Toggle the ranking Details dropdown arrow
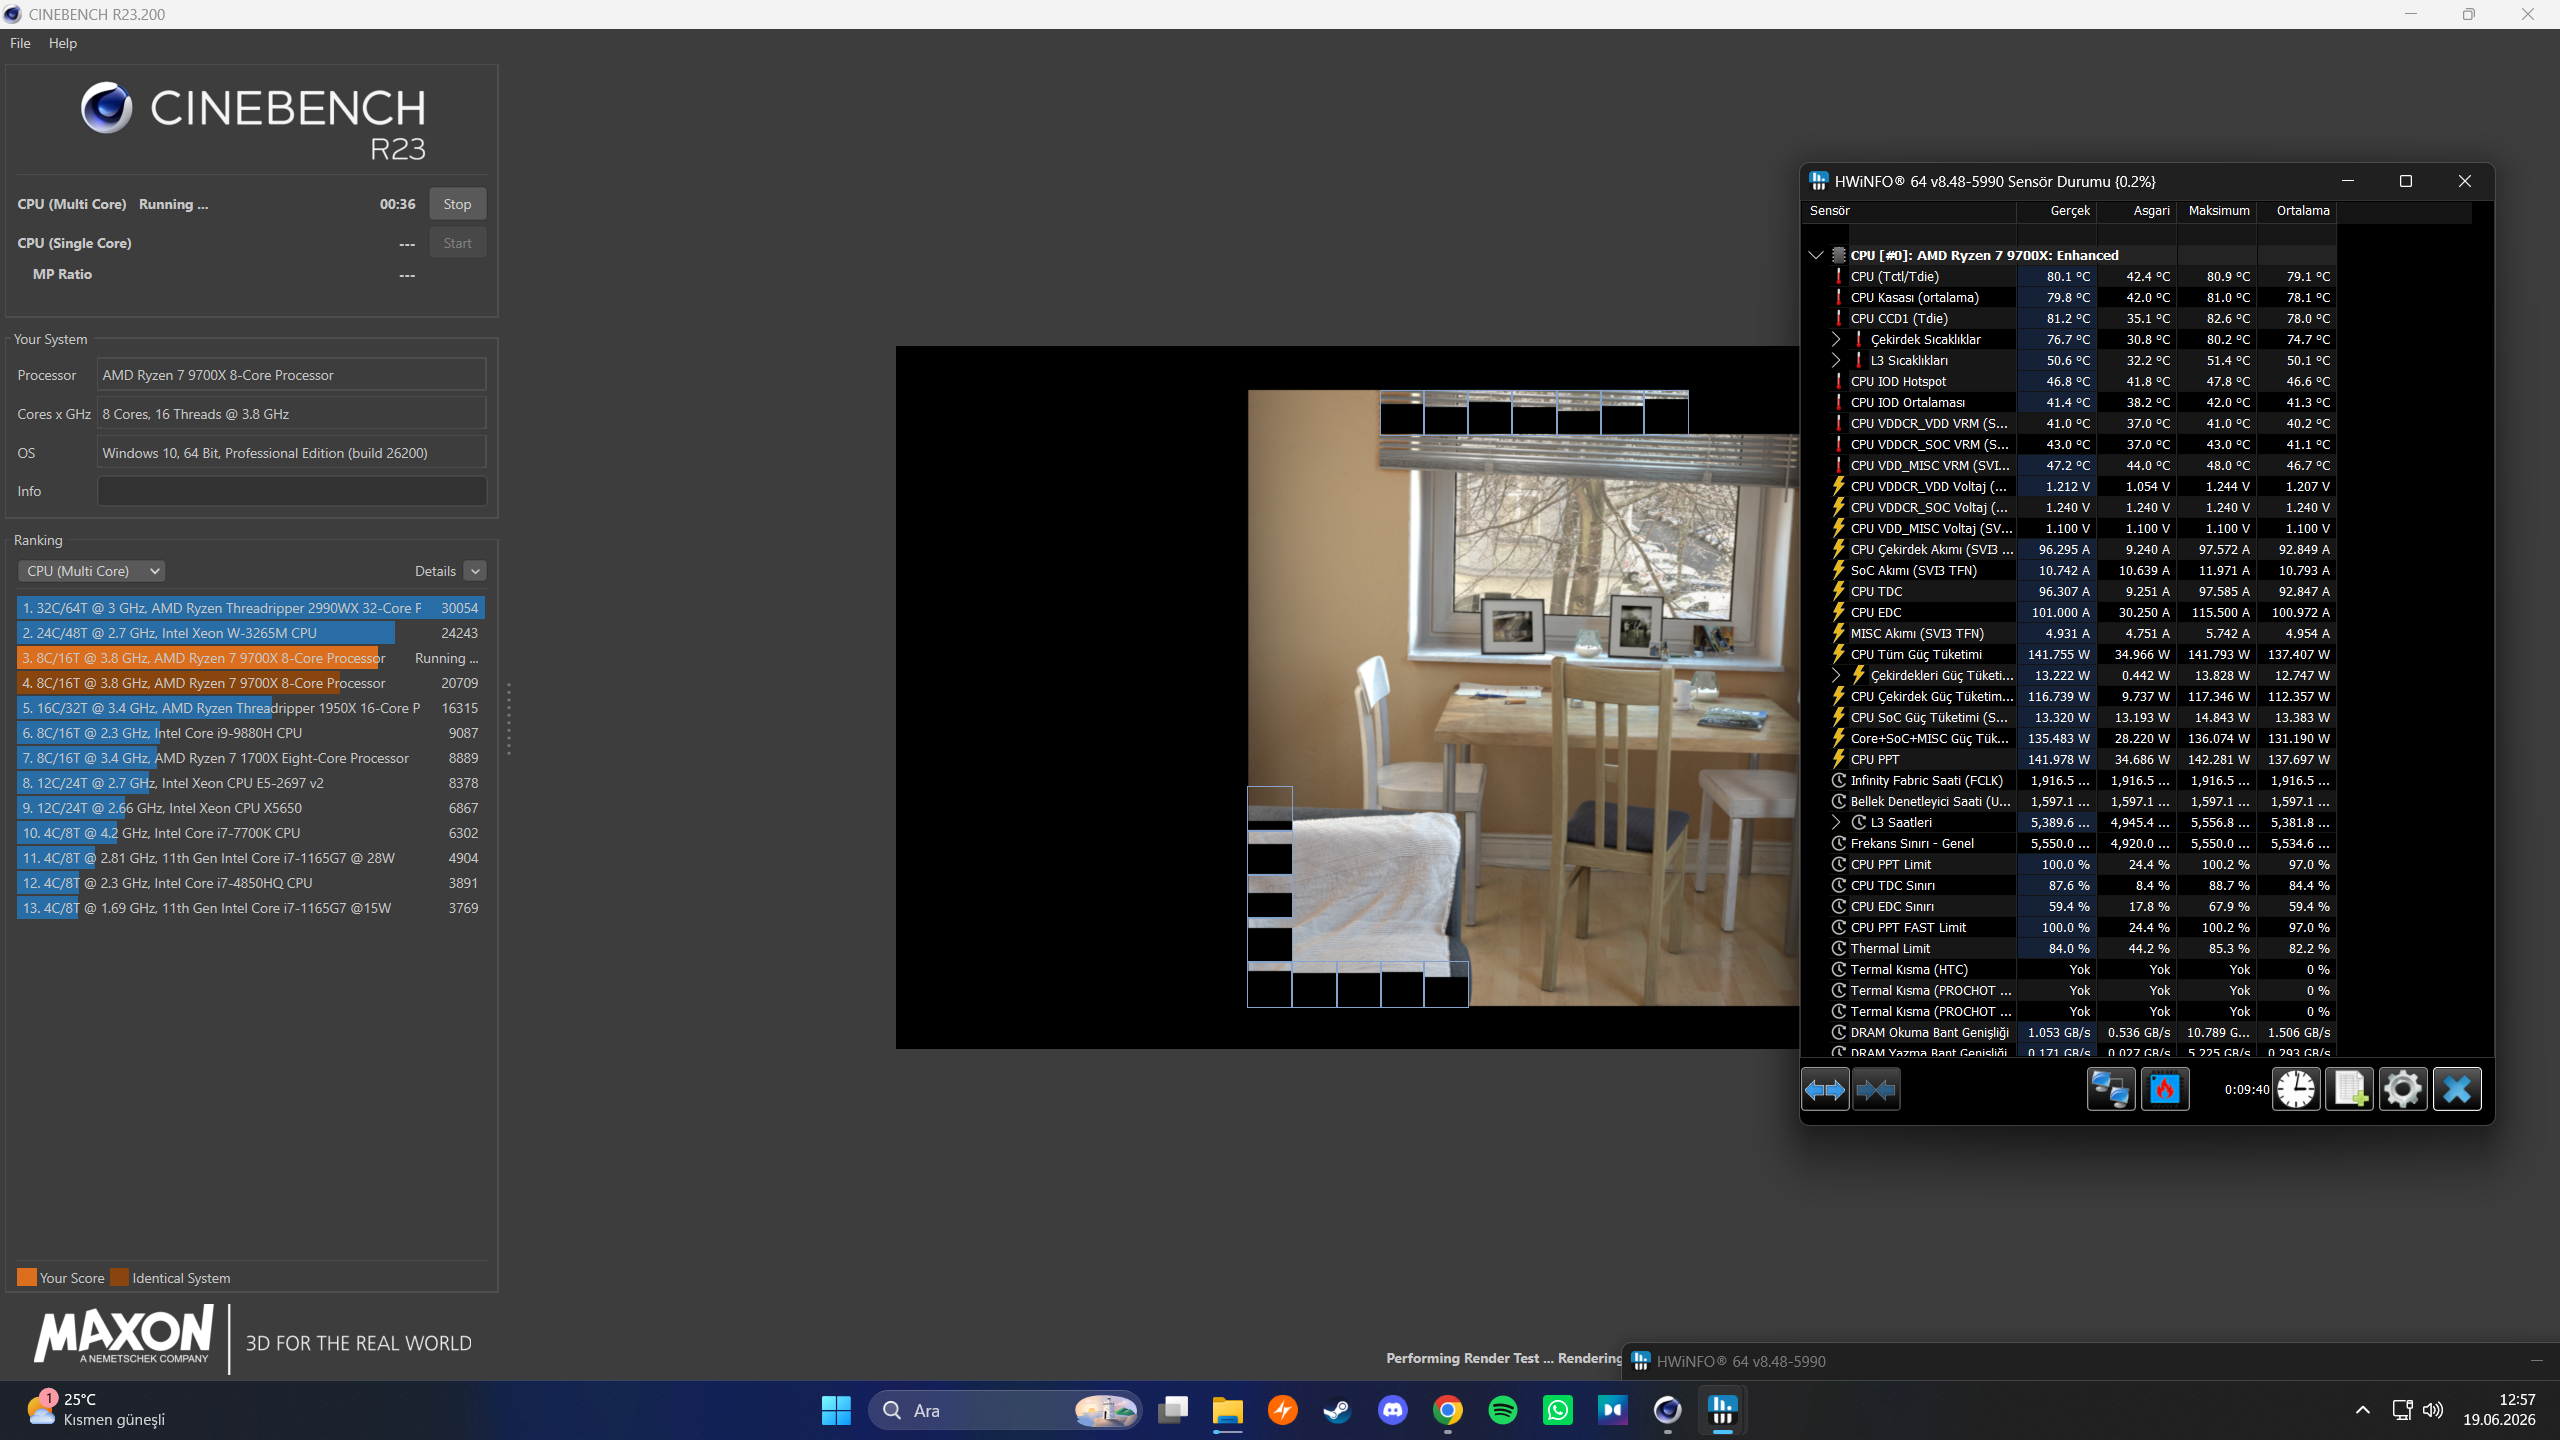 [475, 571]
